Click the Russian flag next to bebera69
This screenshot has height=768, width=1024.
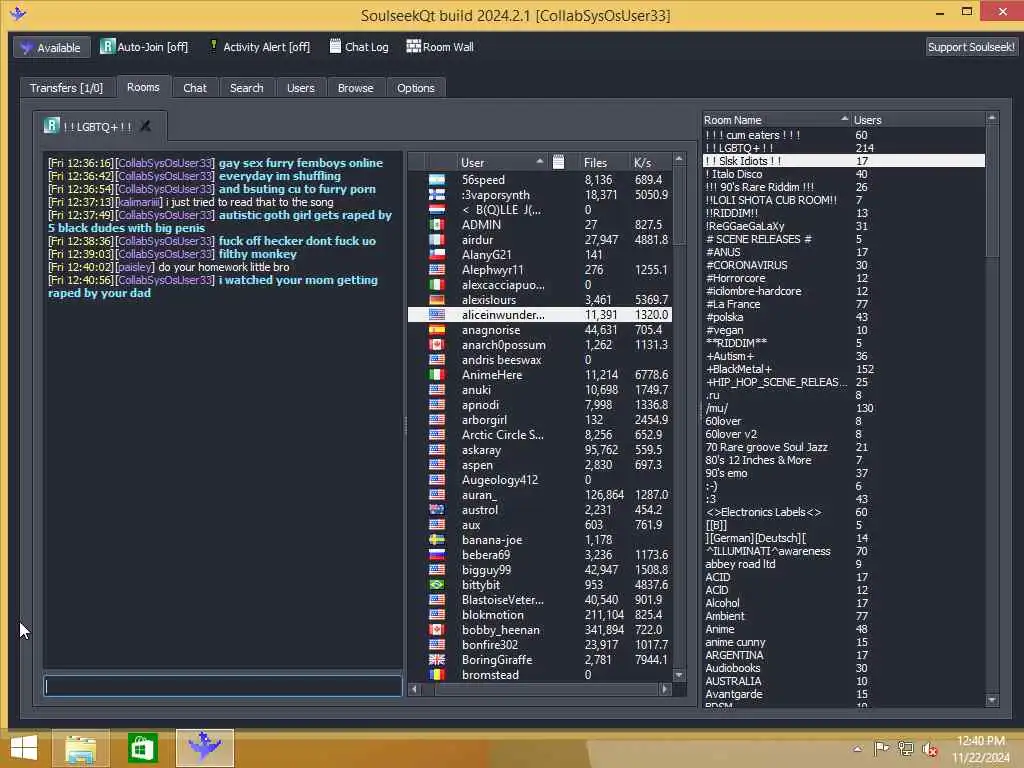pyautogui.click(x=437, y=555)
